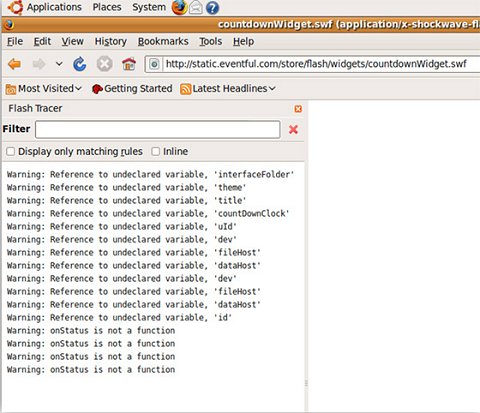Select the 'theme' warning line
The width and height of the screenshot is (480, 413).
(126, 187)
